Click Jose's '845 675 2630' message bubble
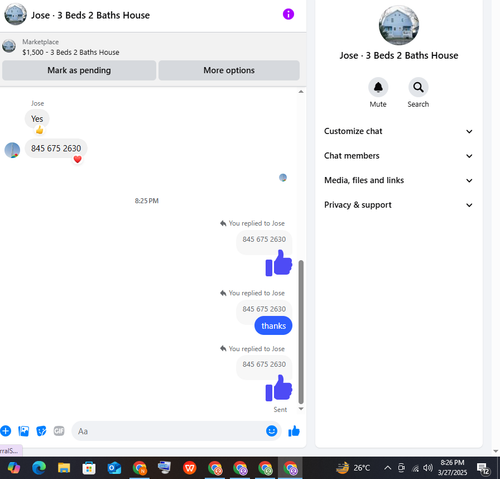 click(x=56, y=148)
